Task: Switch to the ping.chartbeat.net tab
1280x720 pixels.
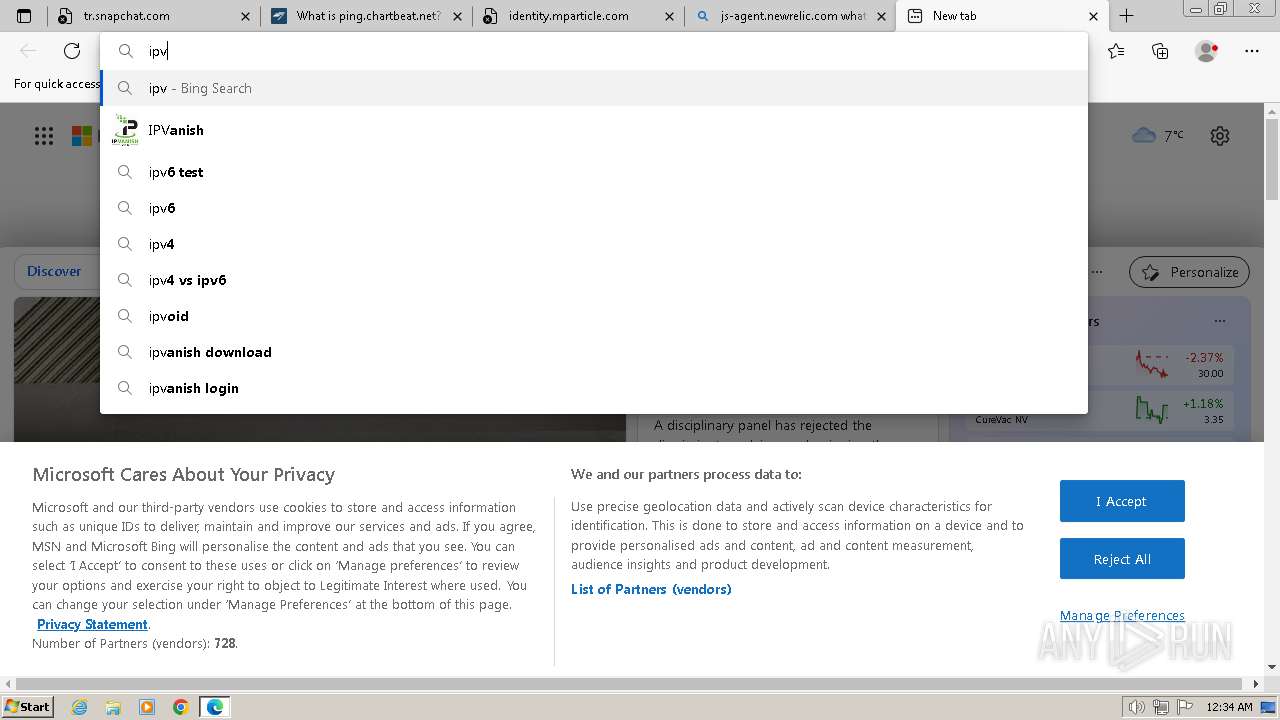Action: click(367, 16)
